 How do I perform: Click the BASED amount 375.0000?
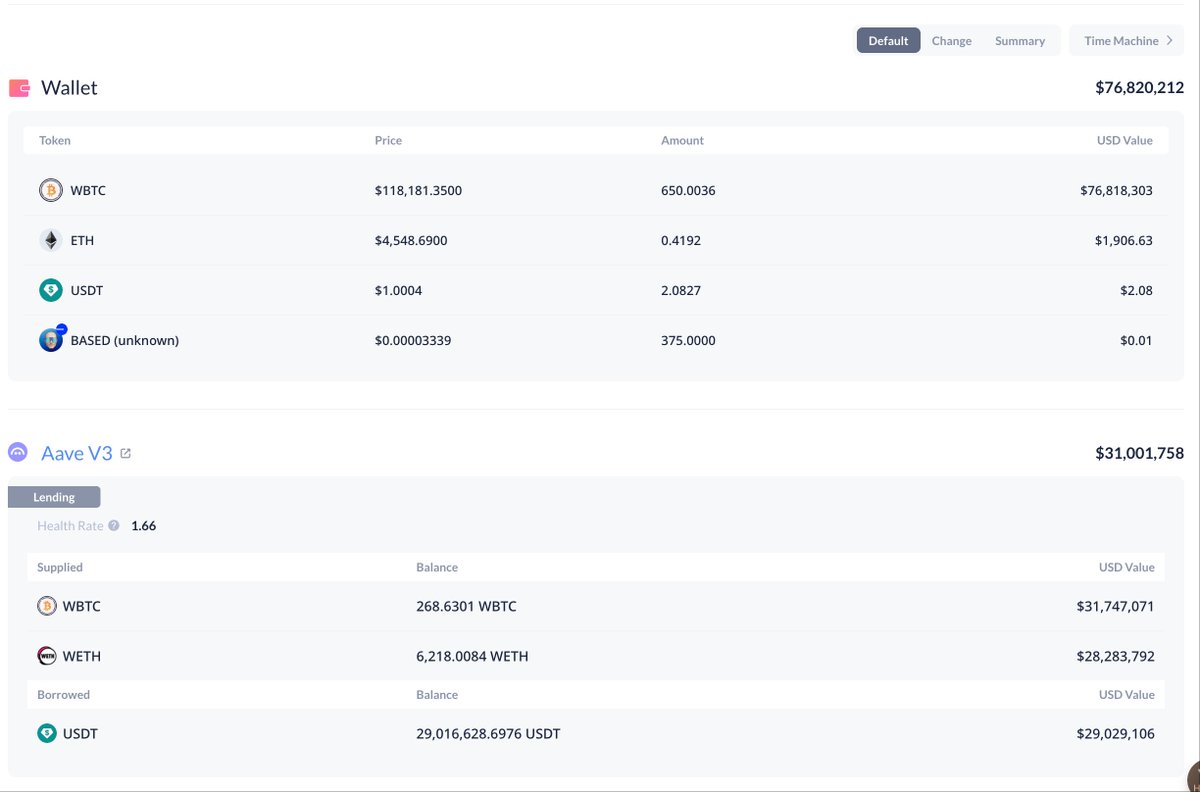click(688, 340)
